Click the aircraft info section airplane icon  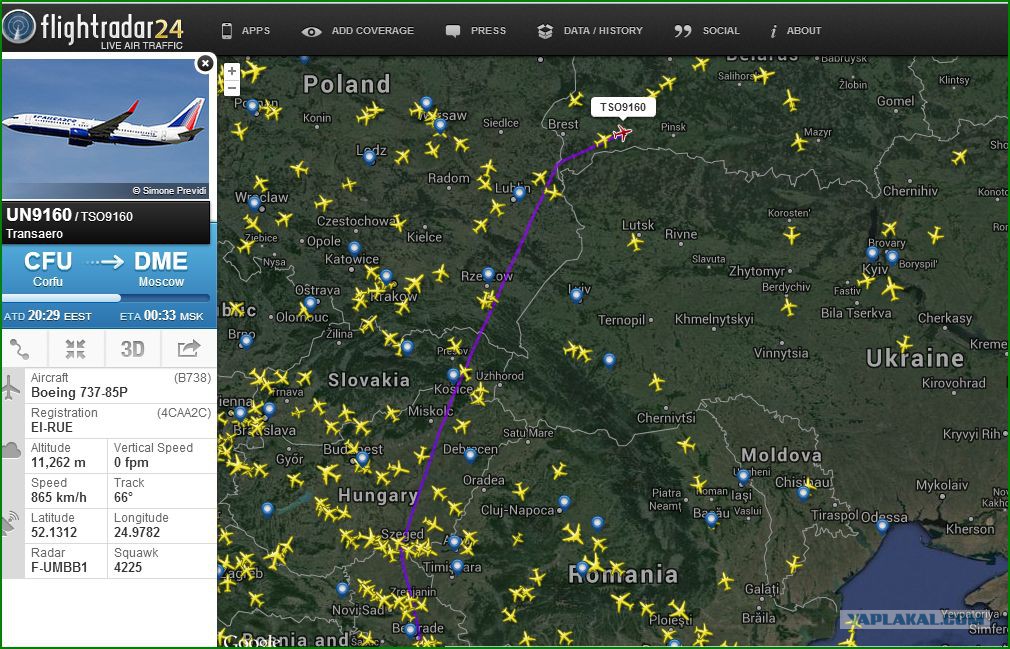pos(11,388)
